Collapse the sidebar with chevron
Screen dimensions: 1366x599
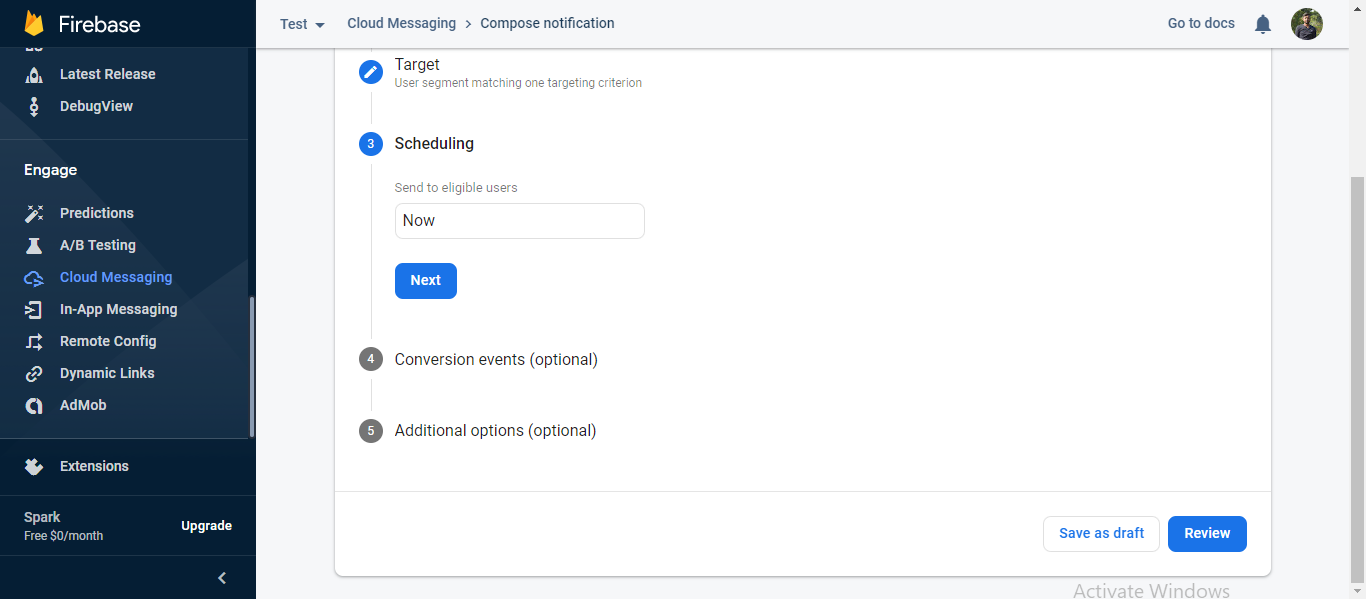click(x=221, y=577)
